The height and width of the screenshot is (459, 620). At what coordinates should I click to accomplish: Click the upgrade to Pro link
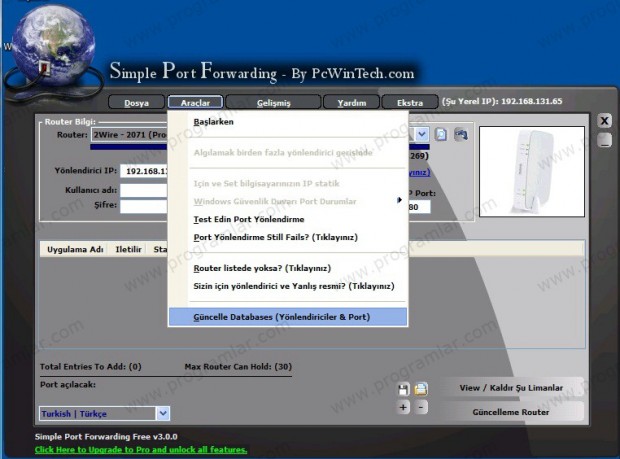(x=141, y=450)
